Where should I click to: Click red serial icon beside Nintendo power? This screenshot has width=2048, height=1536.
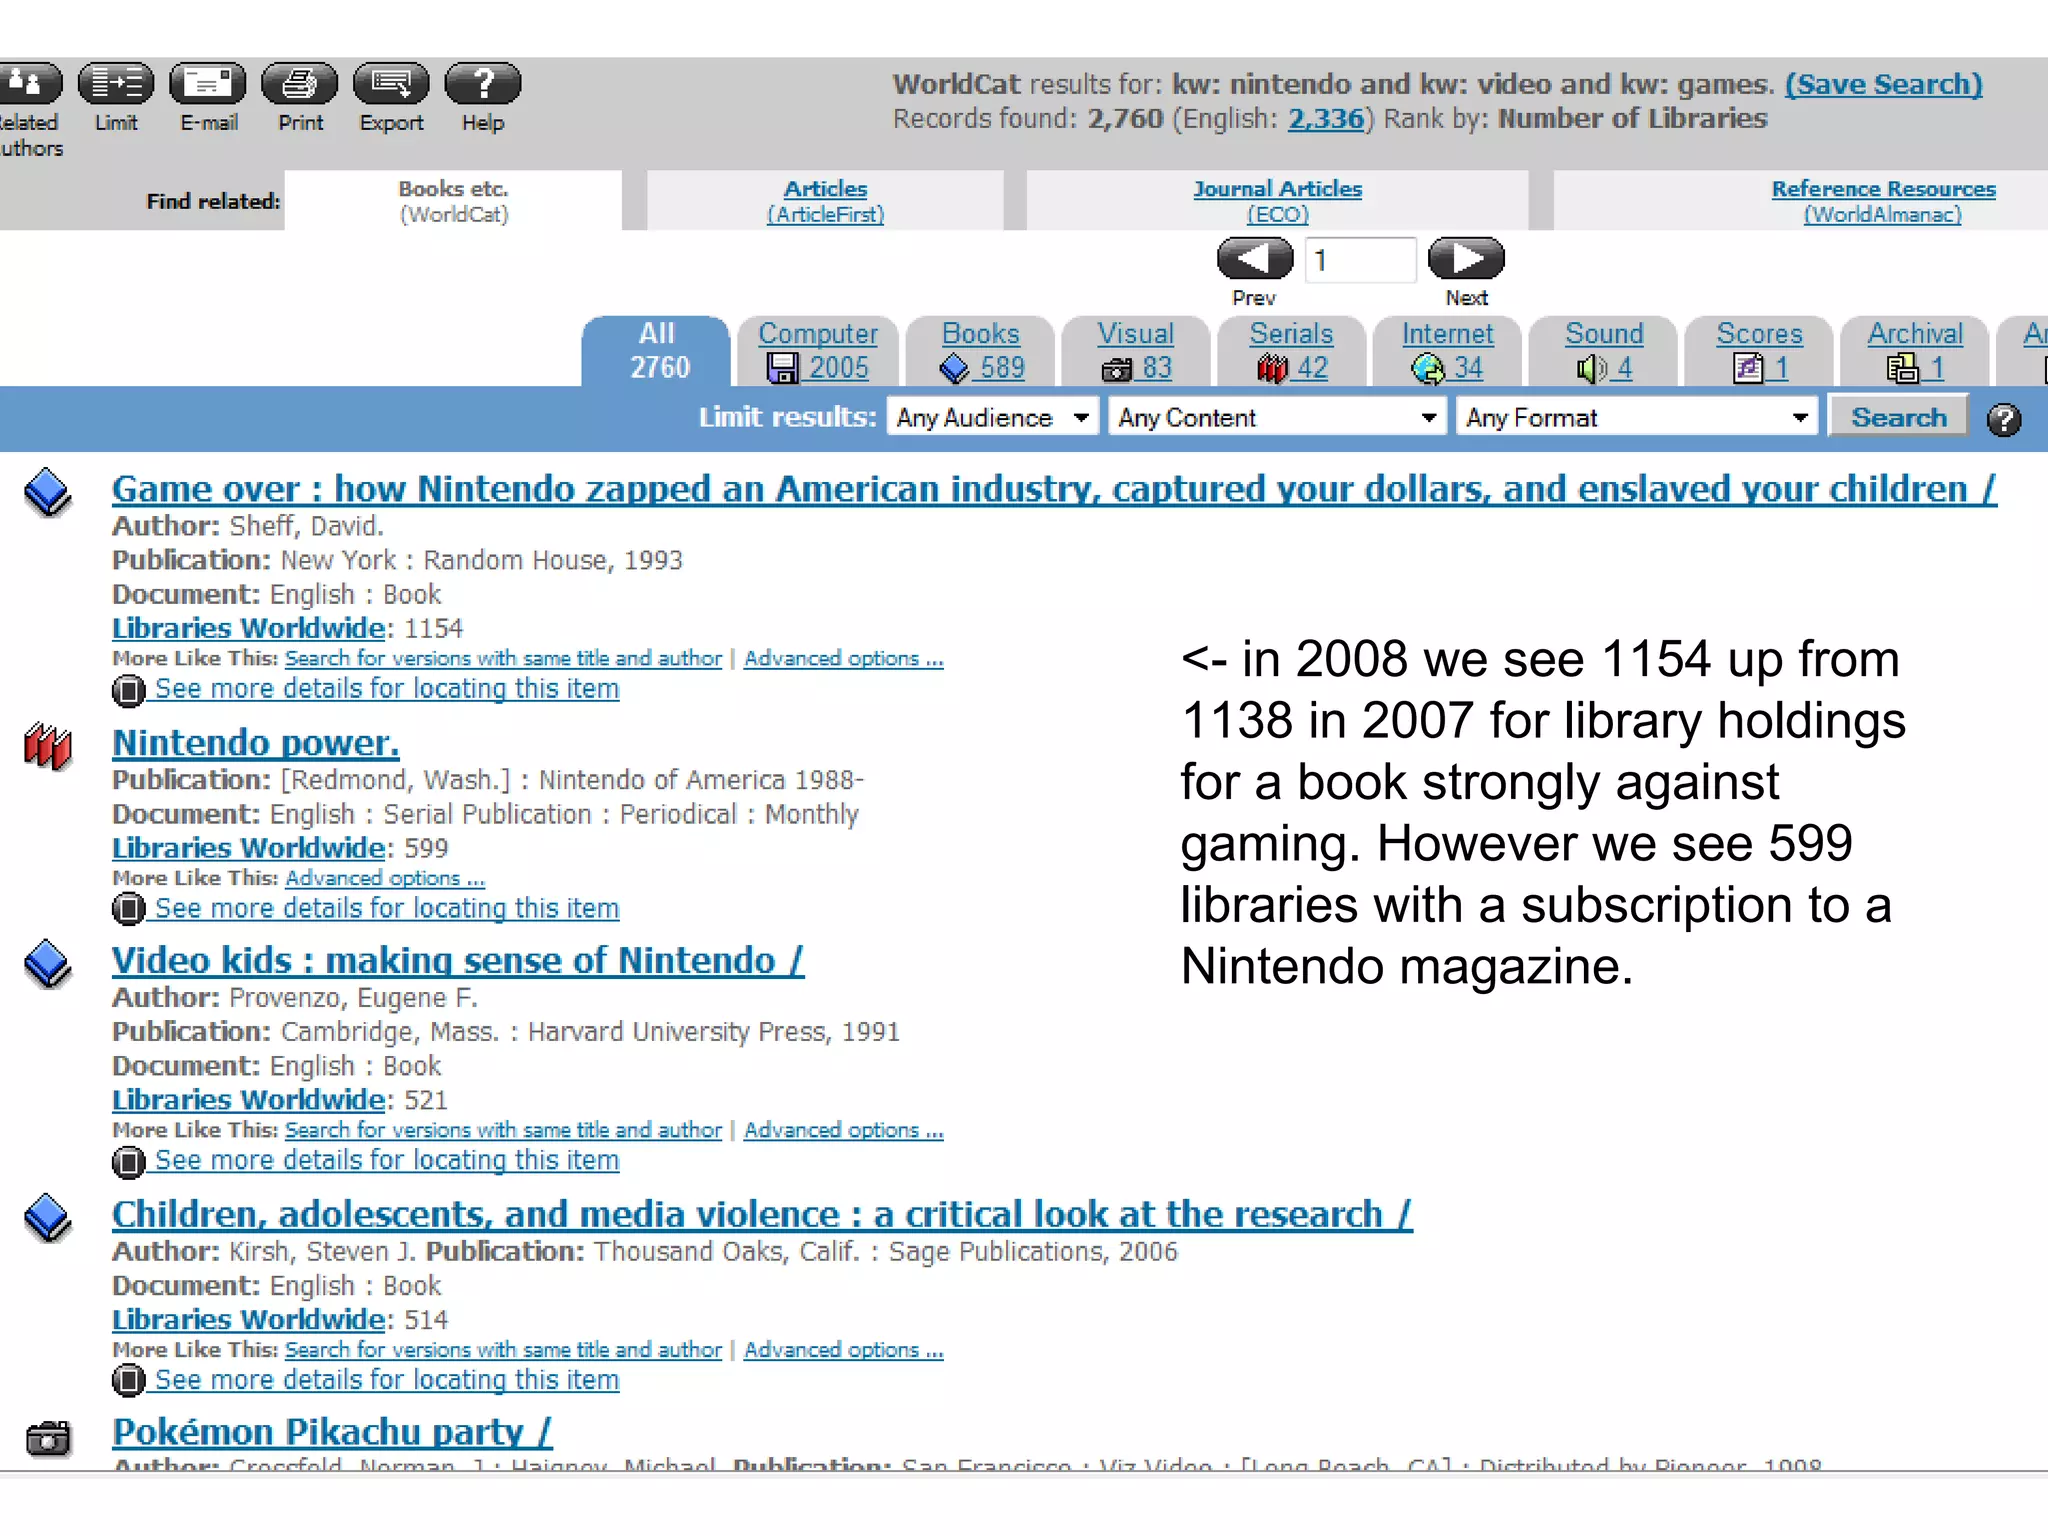click(x=48, y=746)
